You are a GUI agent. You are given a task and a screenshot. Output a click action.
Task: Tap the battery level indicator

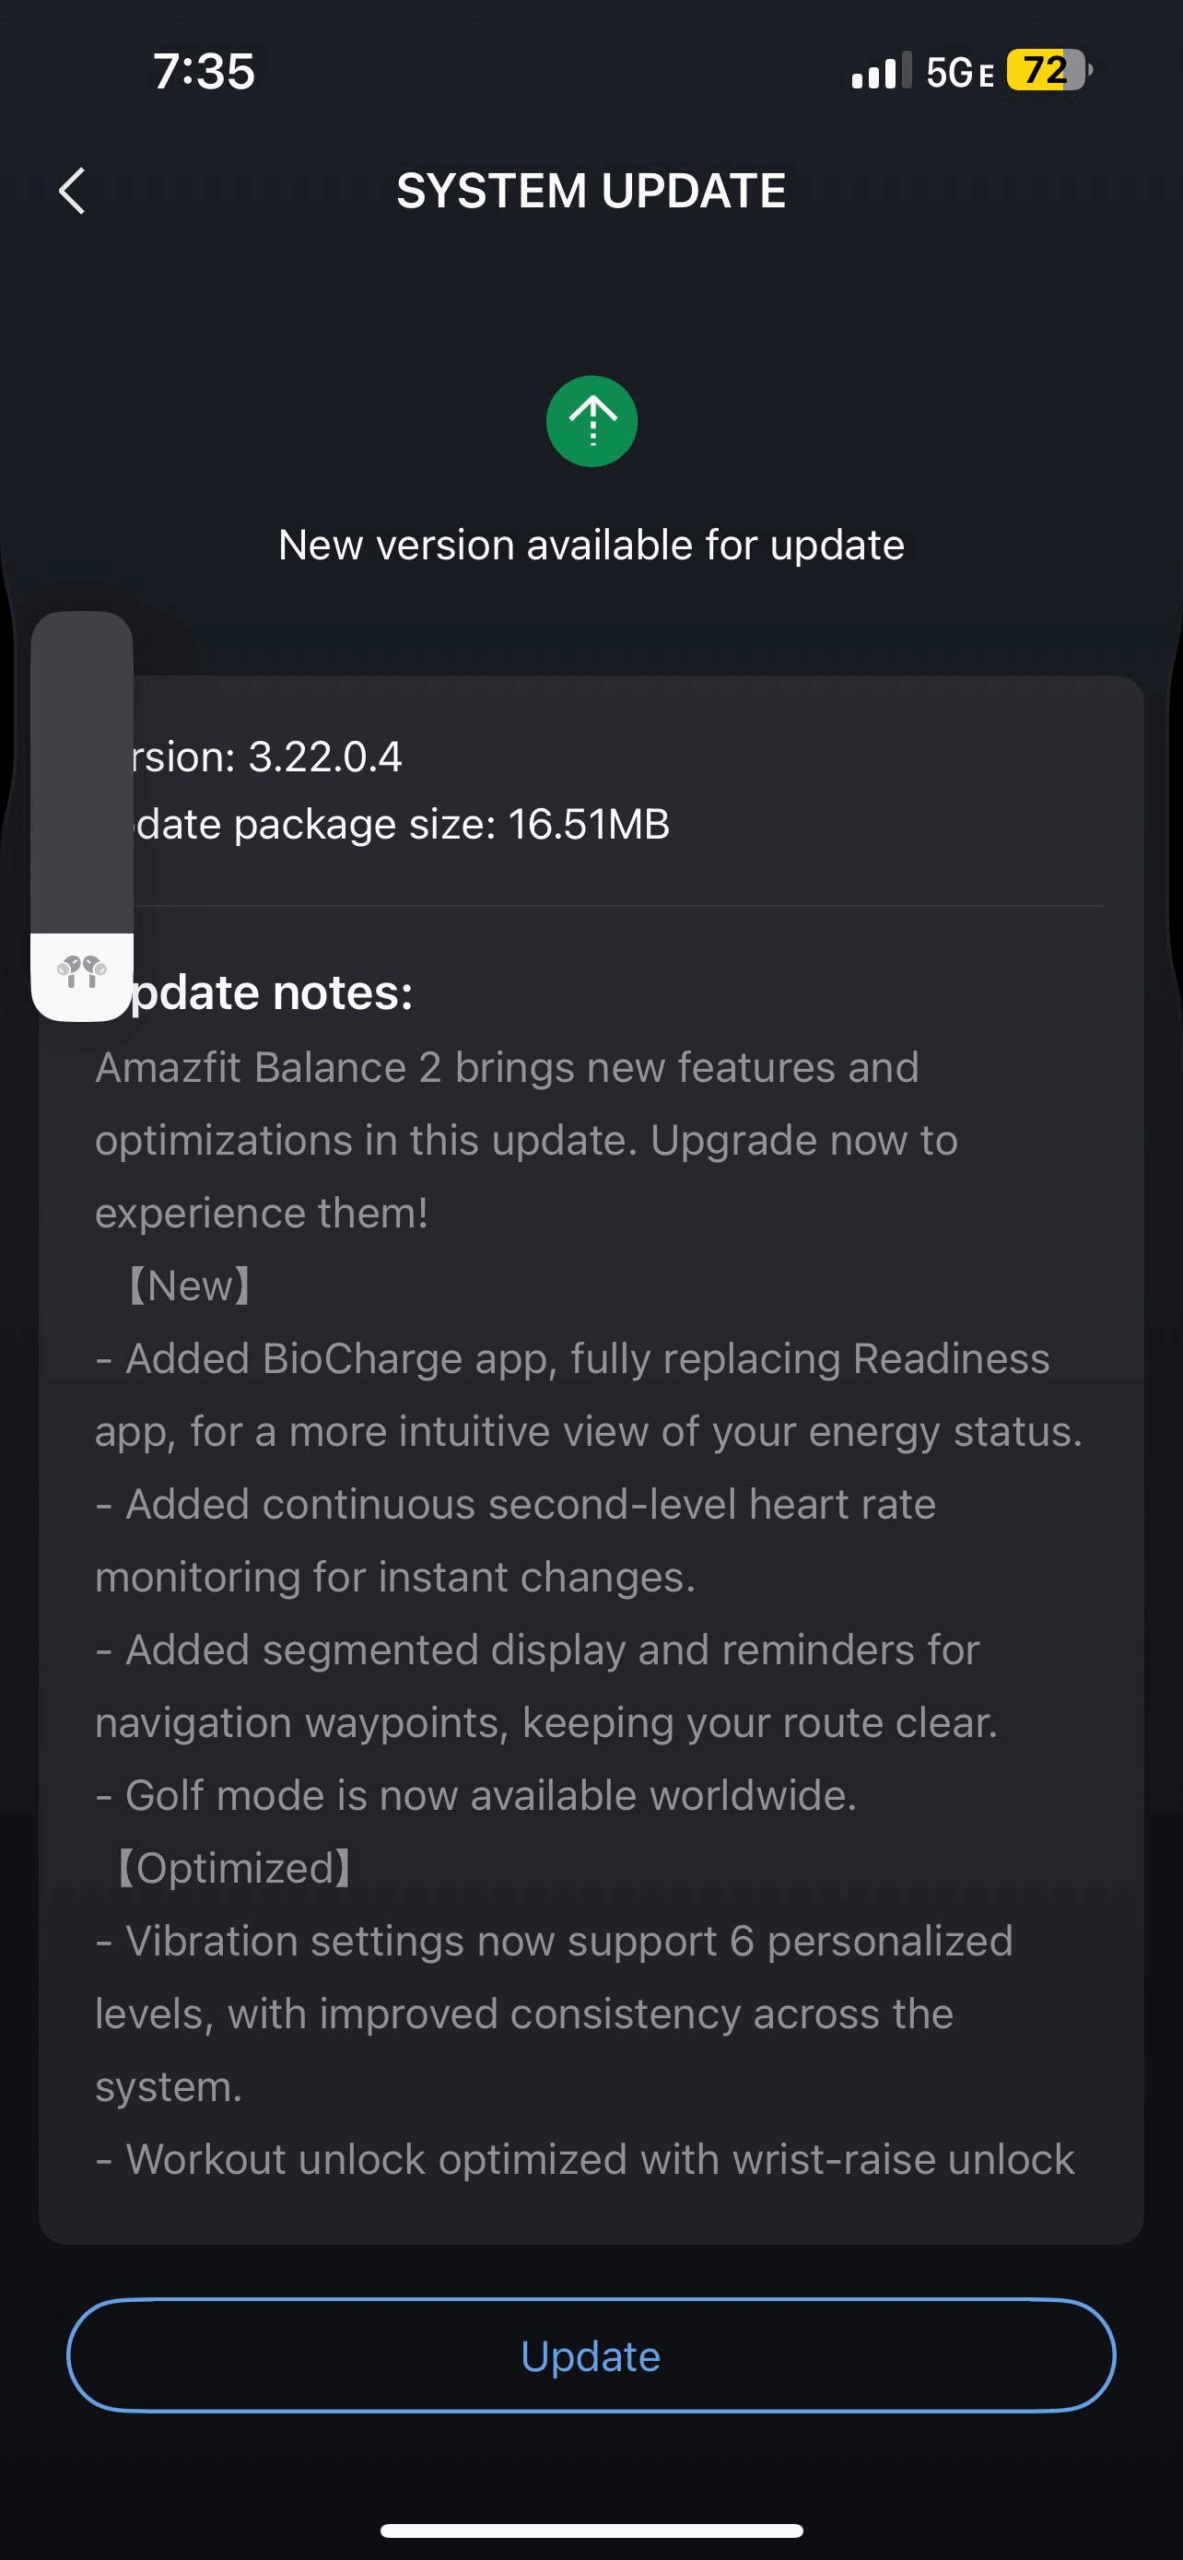(x=1048, y=71)
